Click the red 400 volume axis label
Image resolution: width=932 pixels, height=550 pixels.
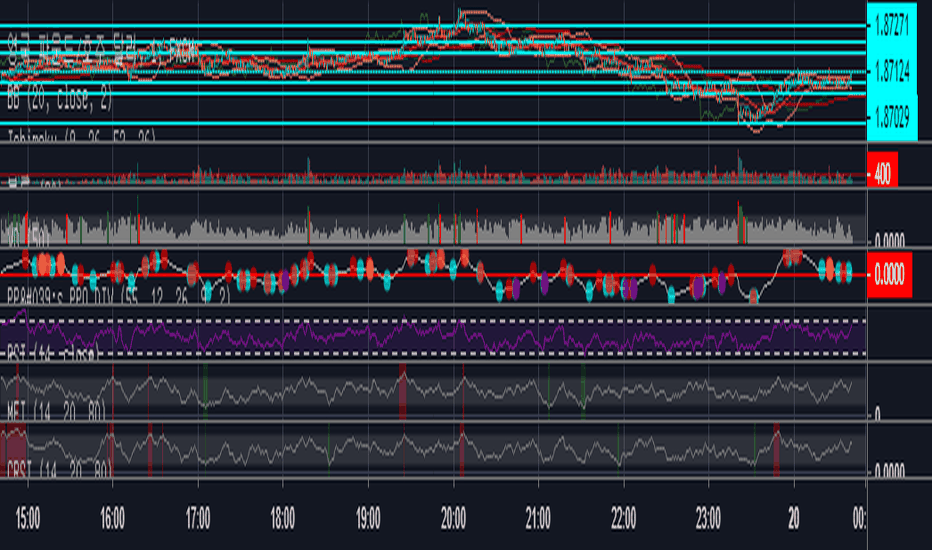pos(882,173)
